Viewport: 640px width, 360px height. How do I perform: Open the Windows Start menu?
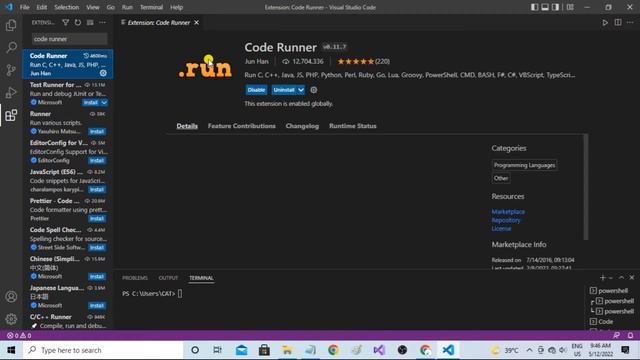11,350
